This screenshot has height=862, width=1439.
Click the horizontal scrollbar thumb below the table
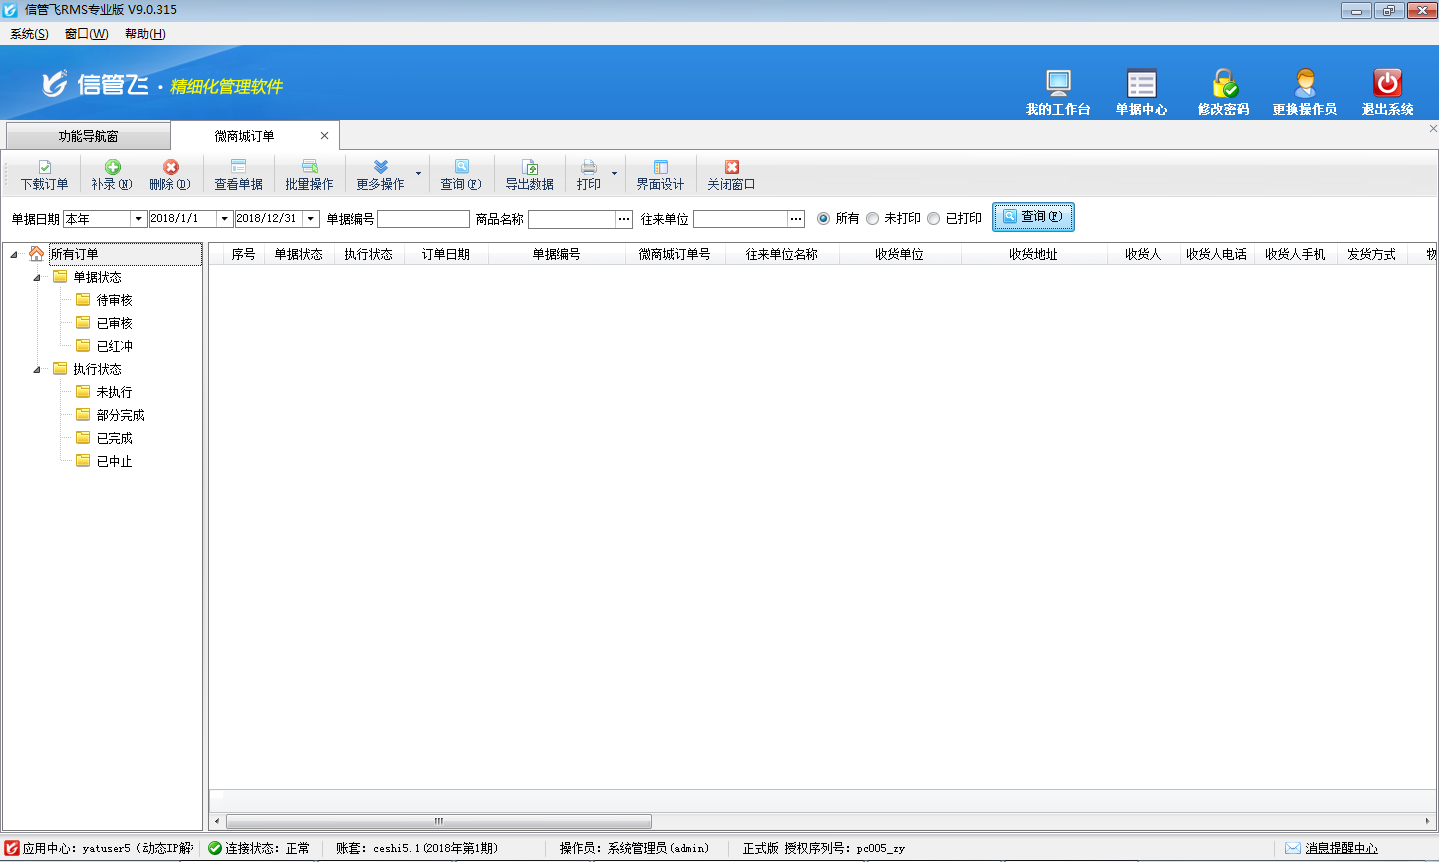tap(438, 821)
